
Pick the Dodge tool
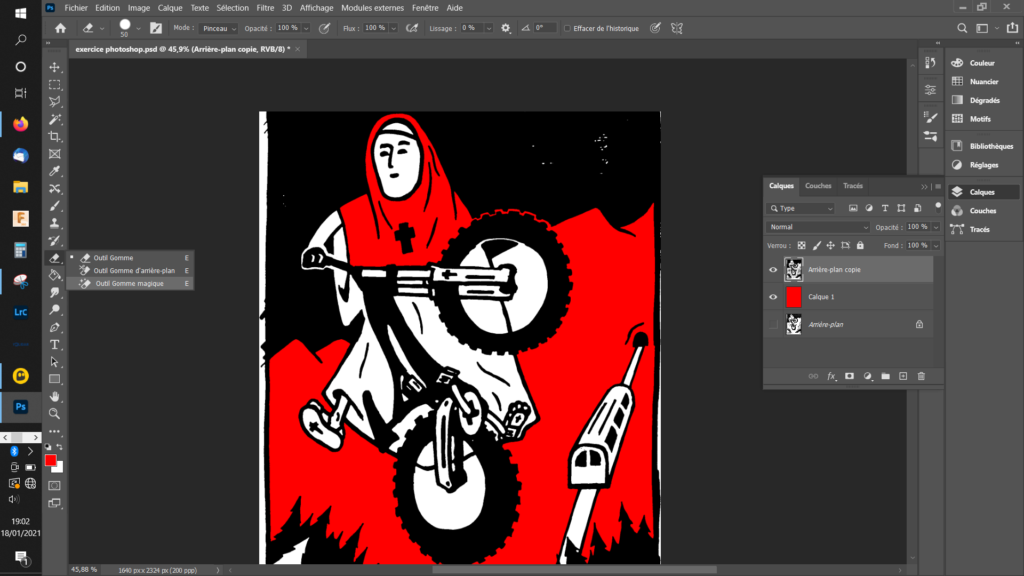point(55,310)
